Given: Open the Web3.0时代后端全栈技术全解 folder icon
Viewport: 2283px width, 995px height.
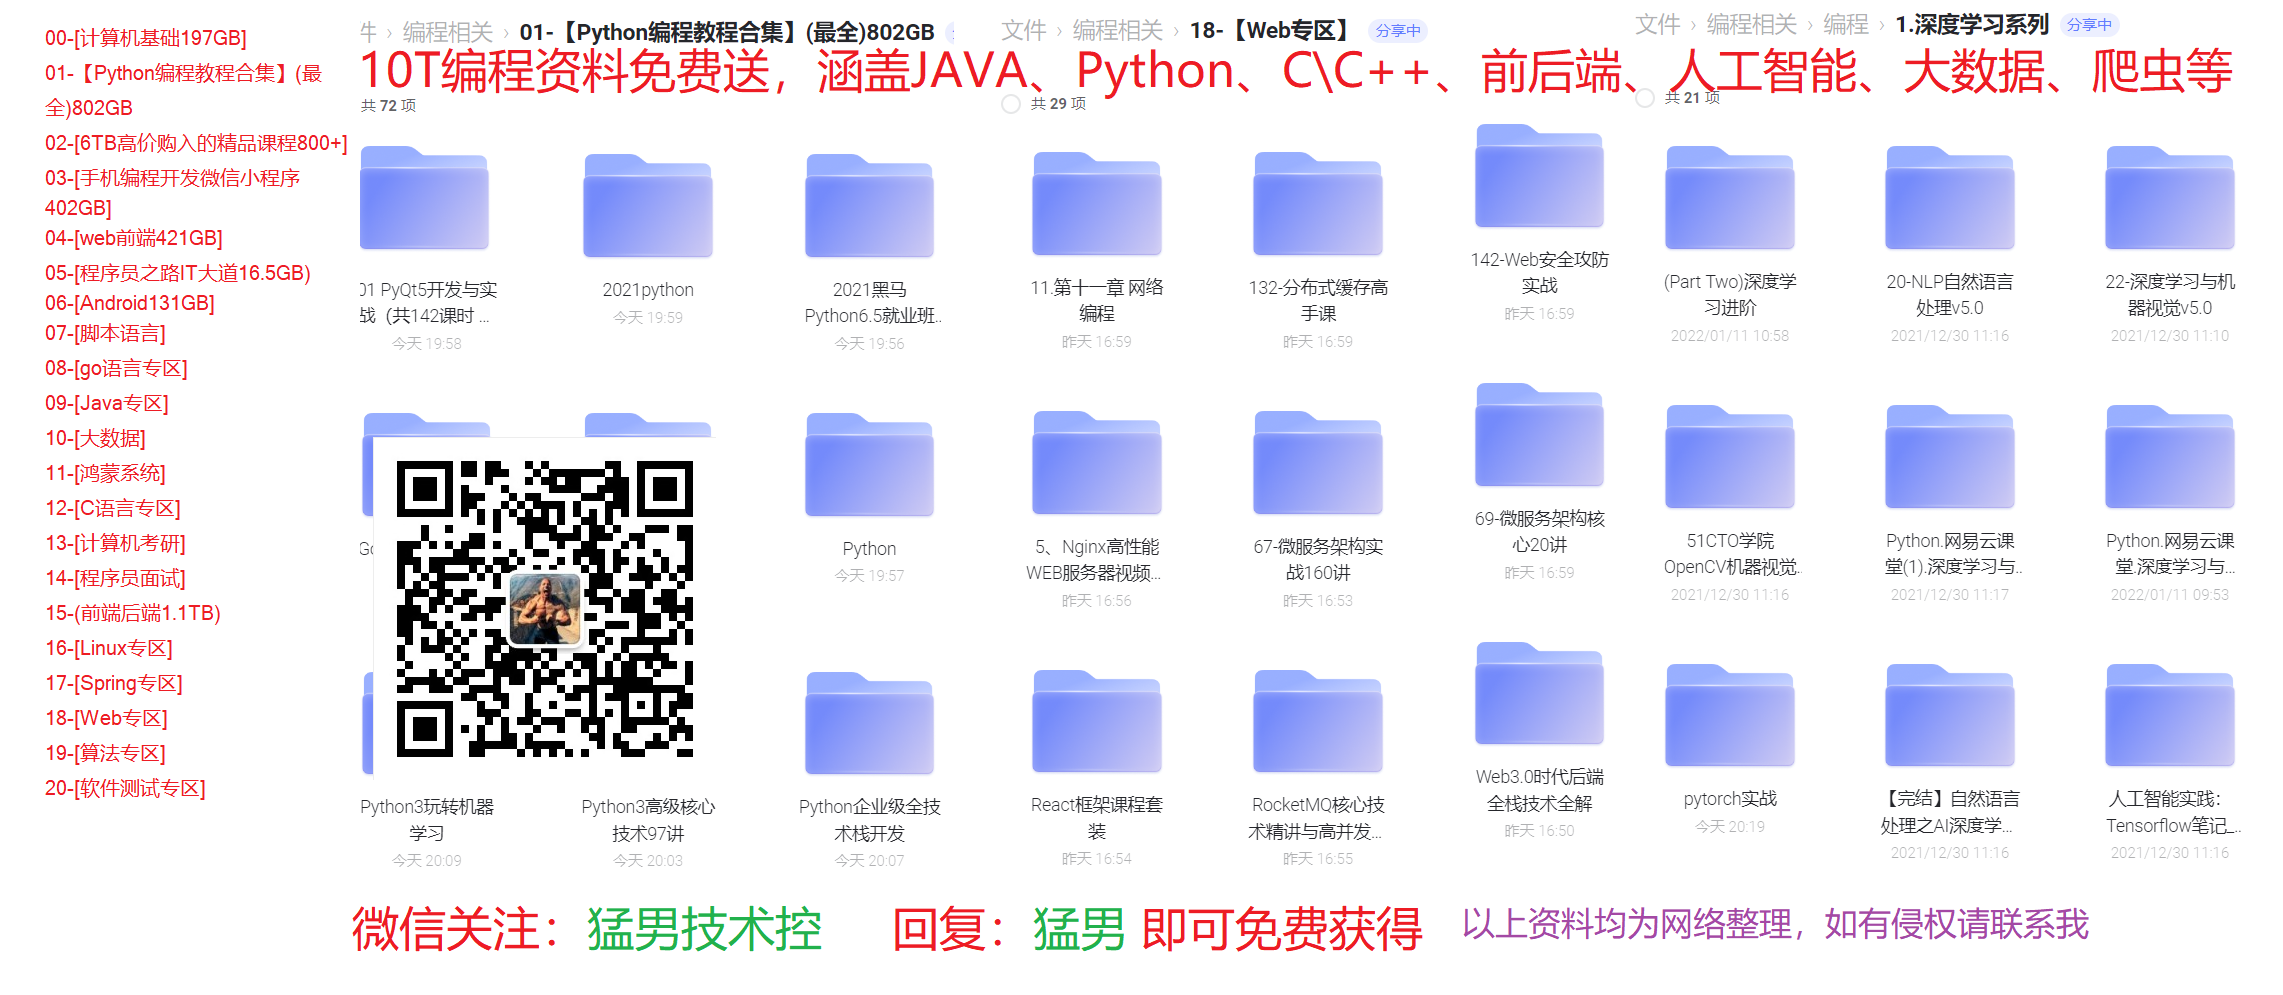Looking at the screenshot, I should tap(1540, 694).
